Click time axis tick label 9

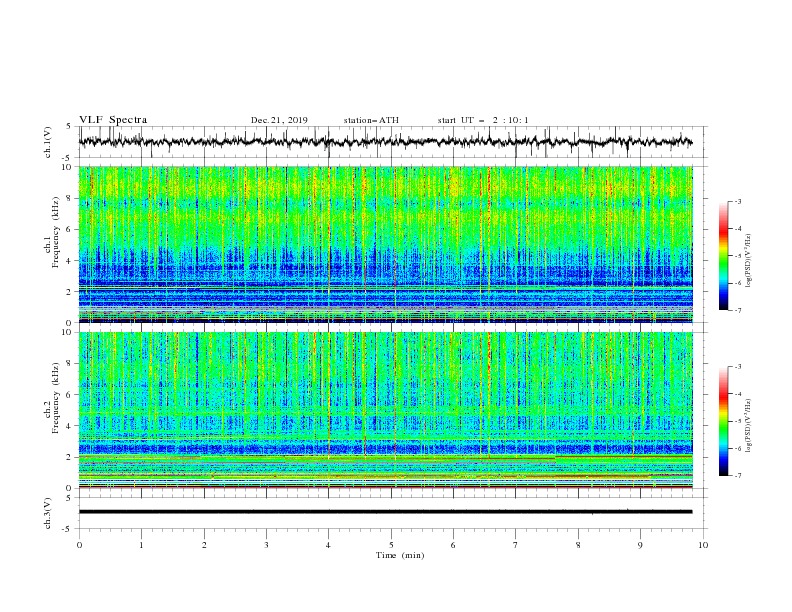[x=640, y=545]
